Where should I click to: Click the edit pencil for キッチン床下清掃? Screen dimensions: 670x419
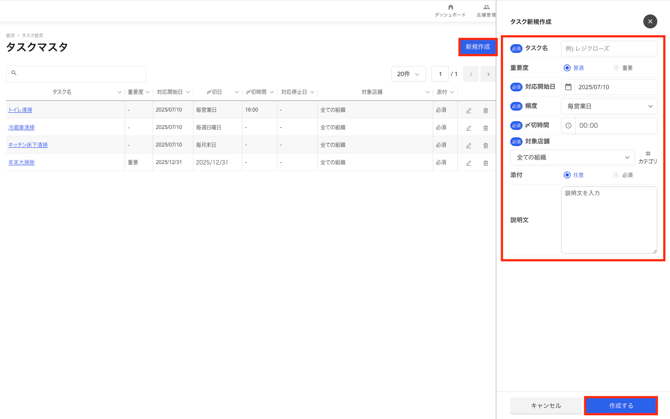pyautogui.click(x=468, y=145)
